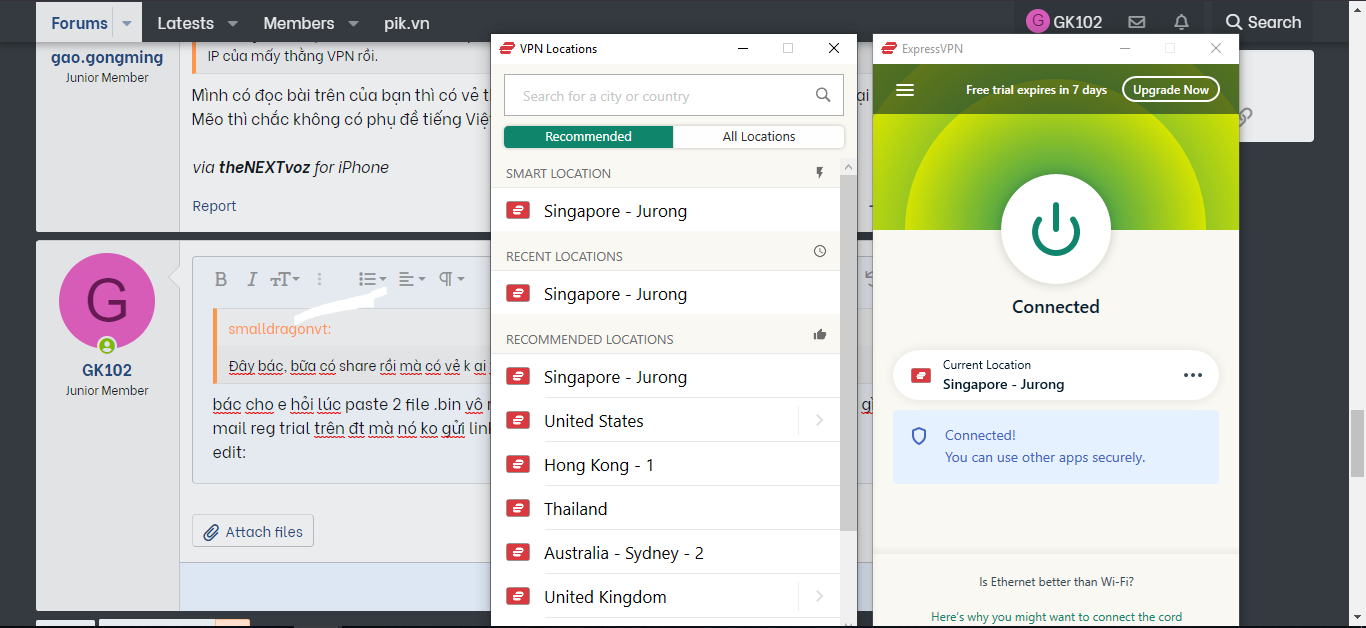This screenshot has height=628, width=1366.
Task: Expand the United Kingdom location chevron
Action: [x=819, y=597]
